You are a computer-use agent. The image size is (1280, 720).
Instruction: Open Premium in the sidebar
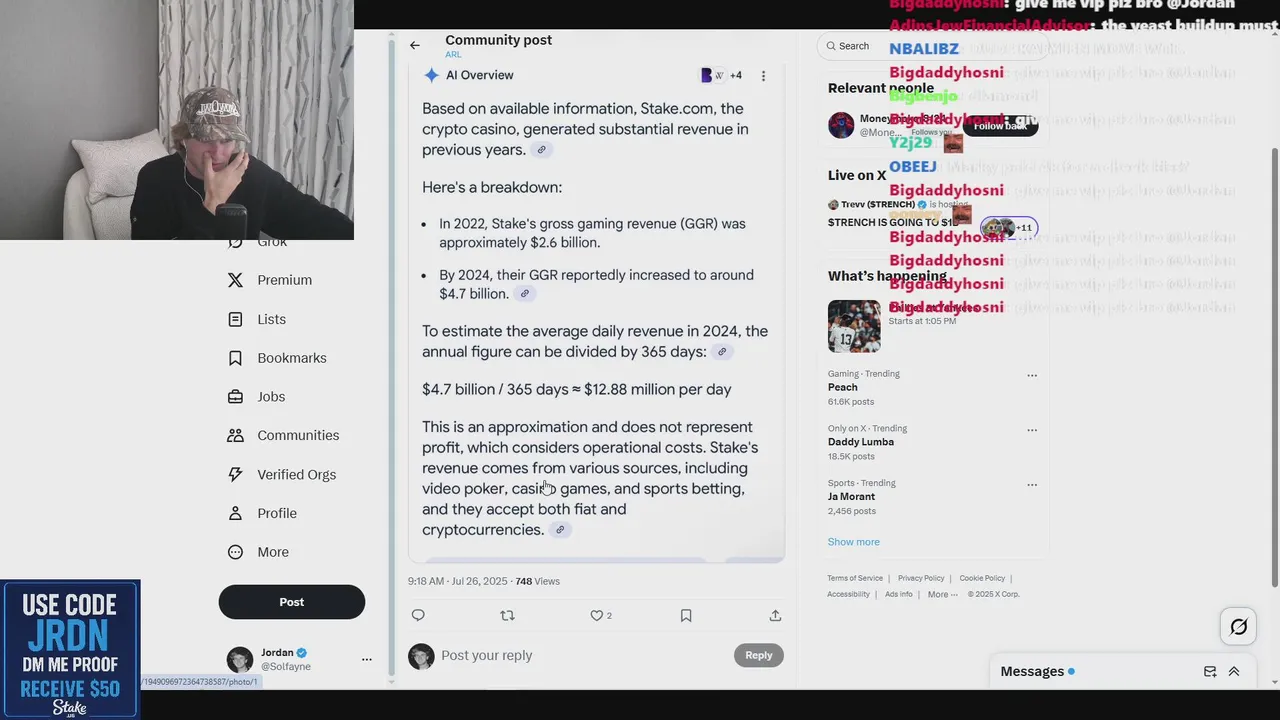pos(270,280)
